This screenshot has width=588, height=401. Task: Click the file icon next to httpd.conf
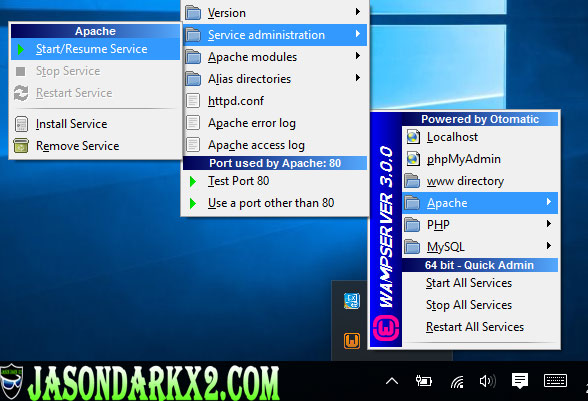pyautogui.click(x=193, y=101)
